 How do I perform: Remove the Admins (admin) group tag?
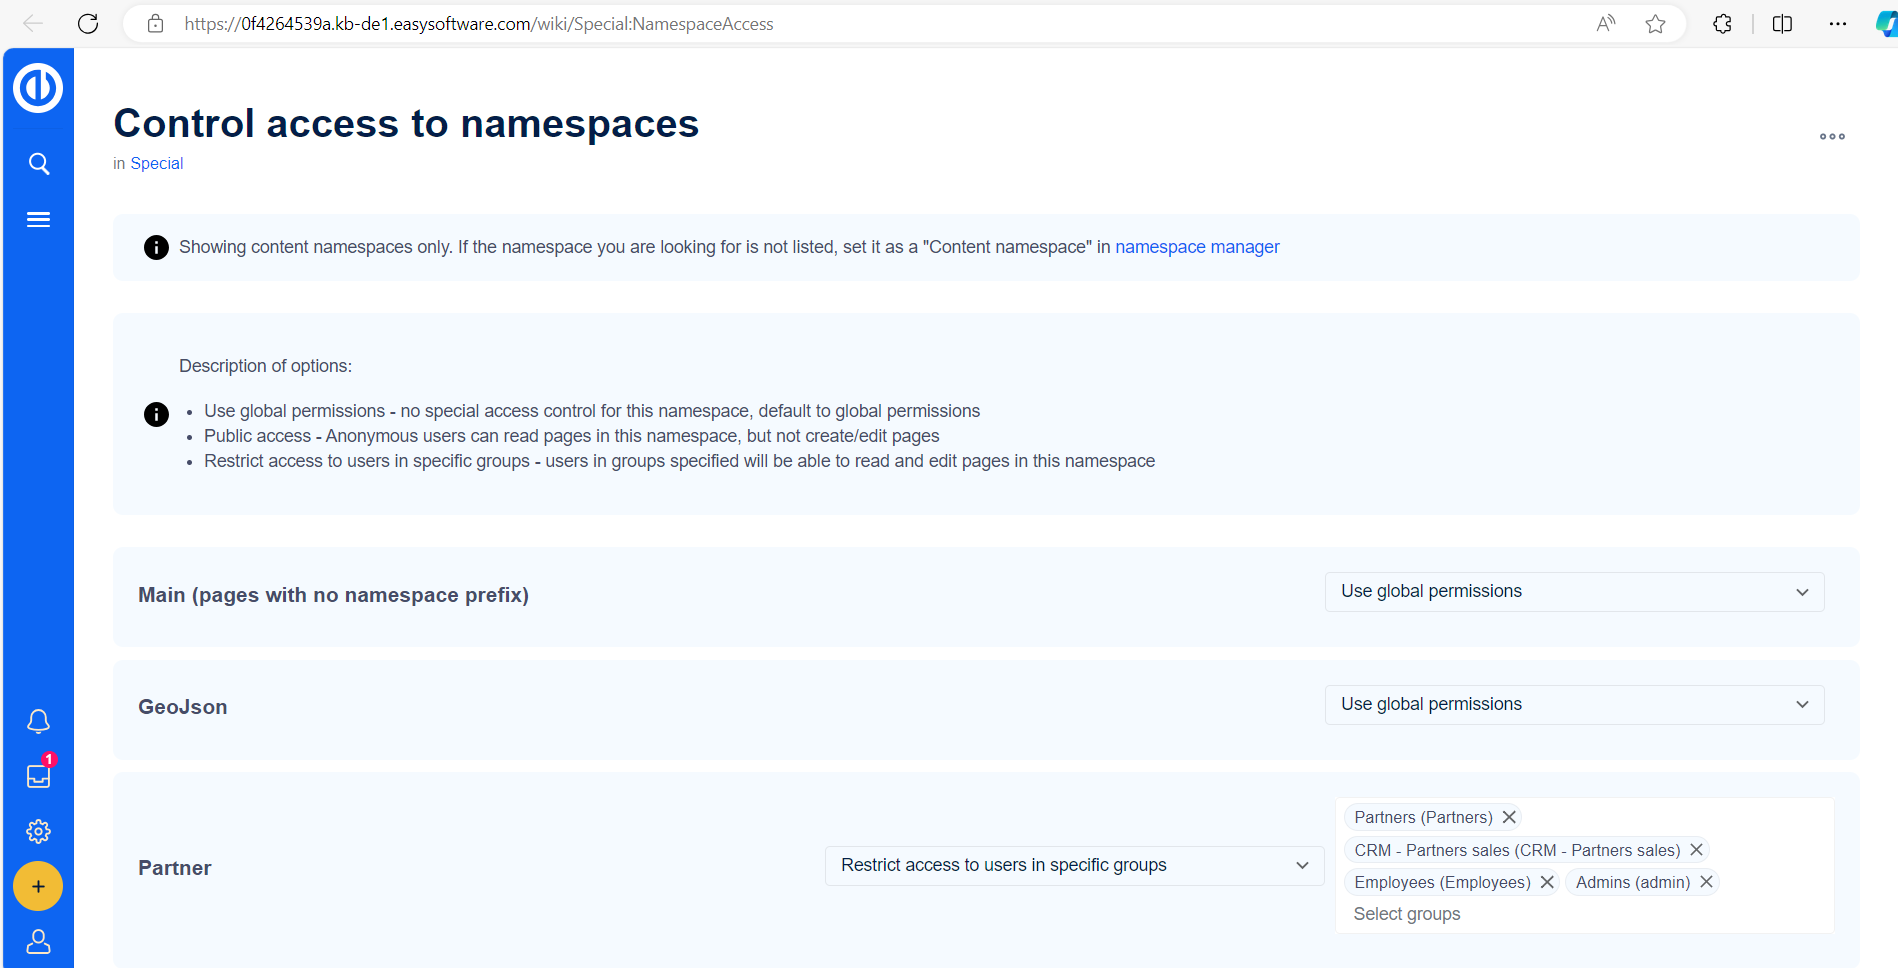point(1706,882)
